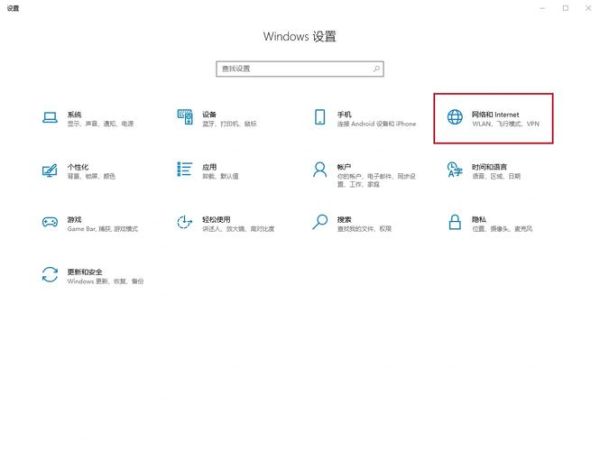600x451 pixels.
Task: Click the 游戏 title text
Action: coord(74,220)
